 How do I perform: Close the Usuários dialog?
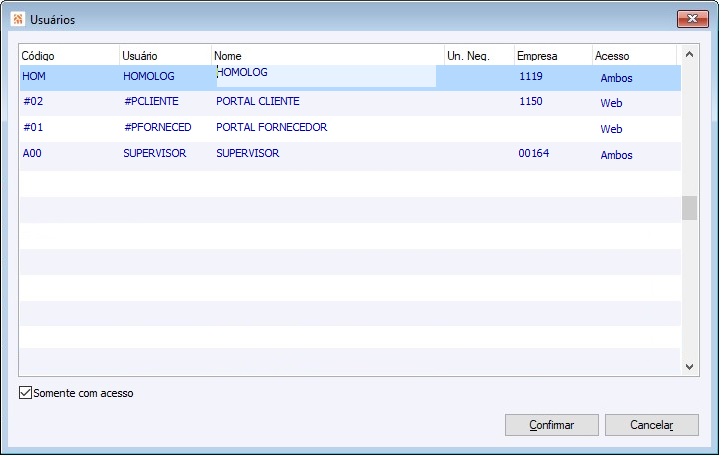(693, 19)
